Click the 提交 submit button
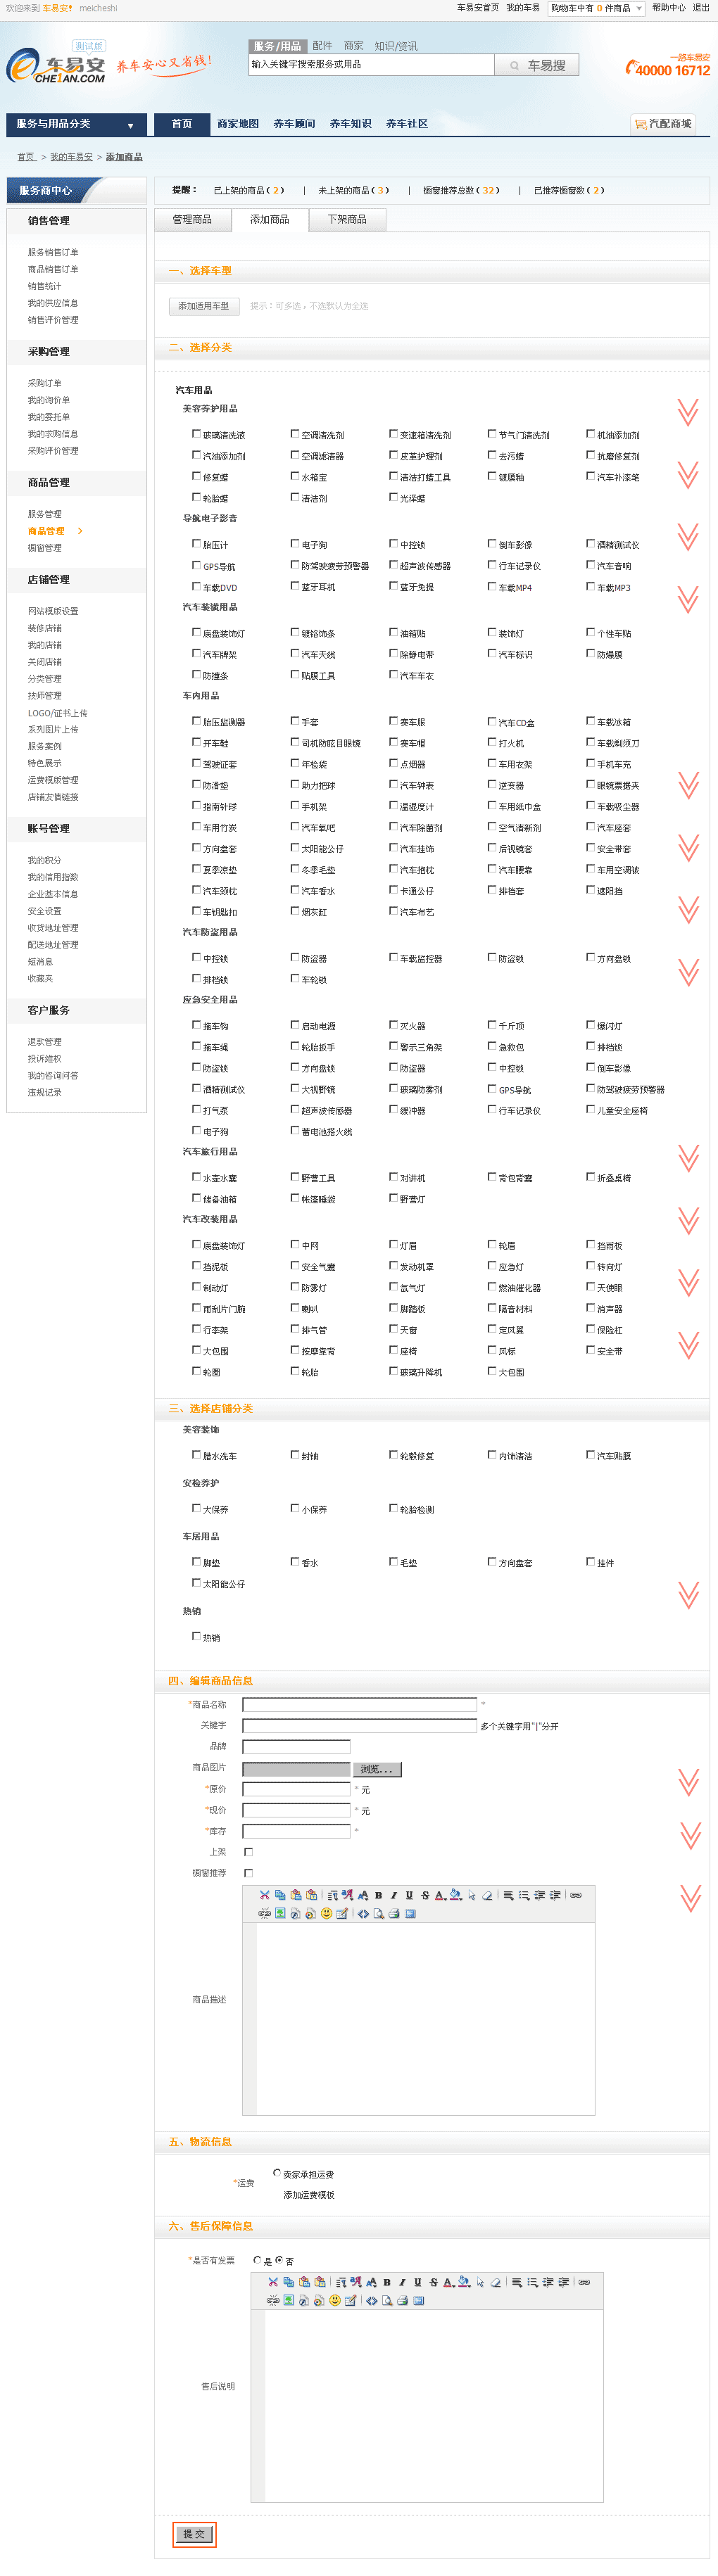This screenshot has width=718, height=2576. (x=194, y=2534)
